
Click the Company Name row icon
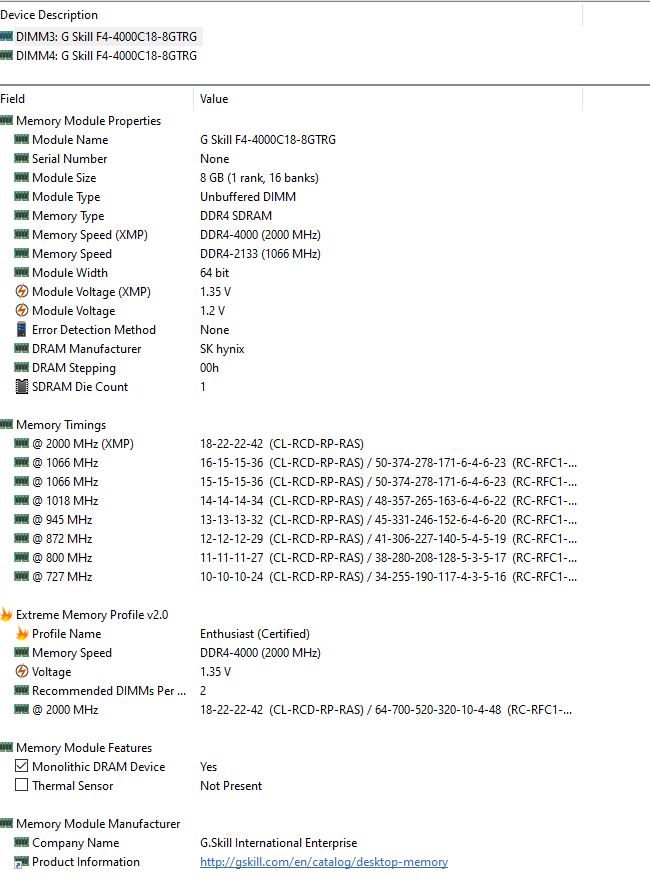pos(22,843)
